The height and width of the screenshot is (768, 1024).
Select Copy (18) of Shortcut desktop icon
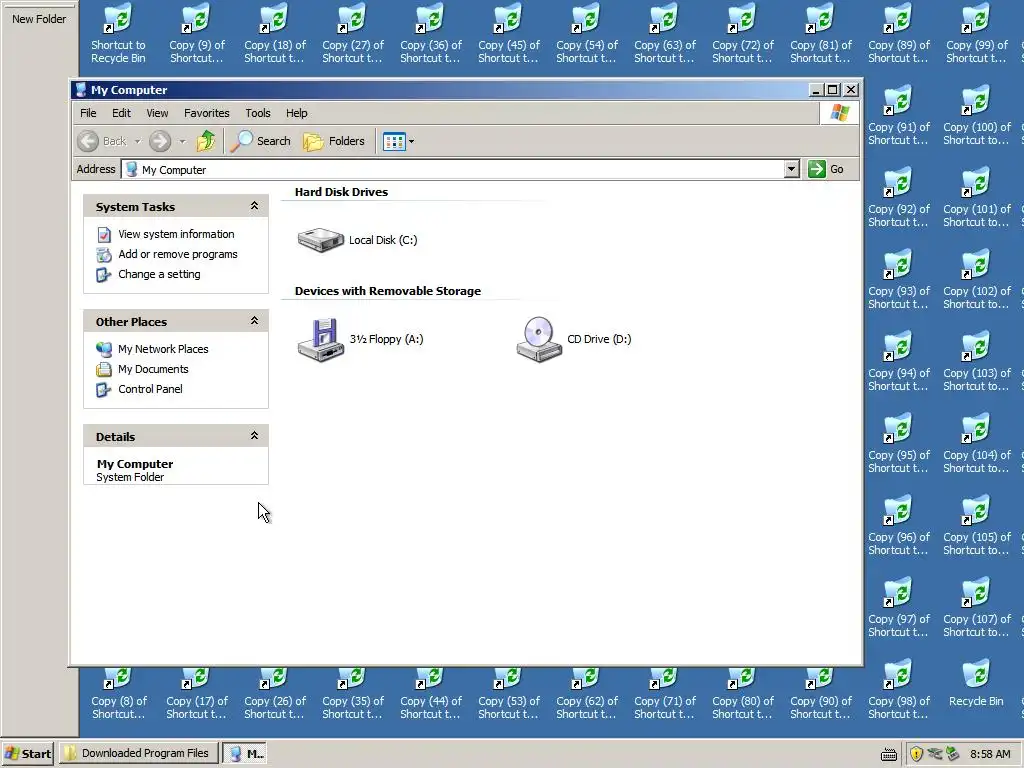pyautogui.click(x=274, y=33)
